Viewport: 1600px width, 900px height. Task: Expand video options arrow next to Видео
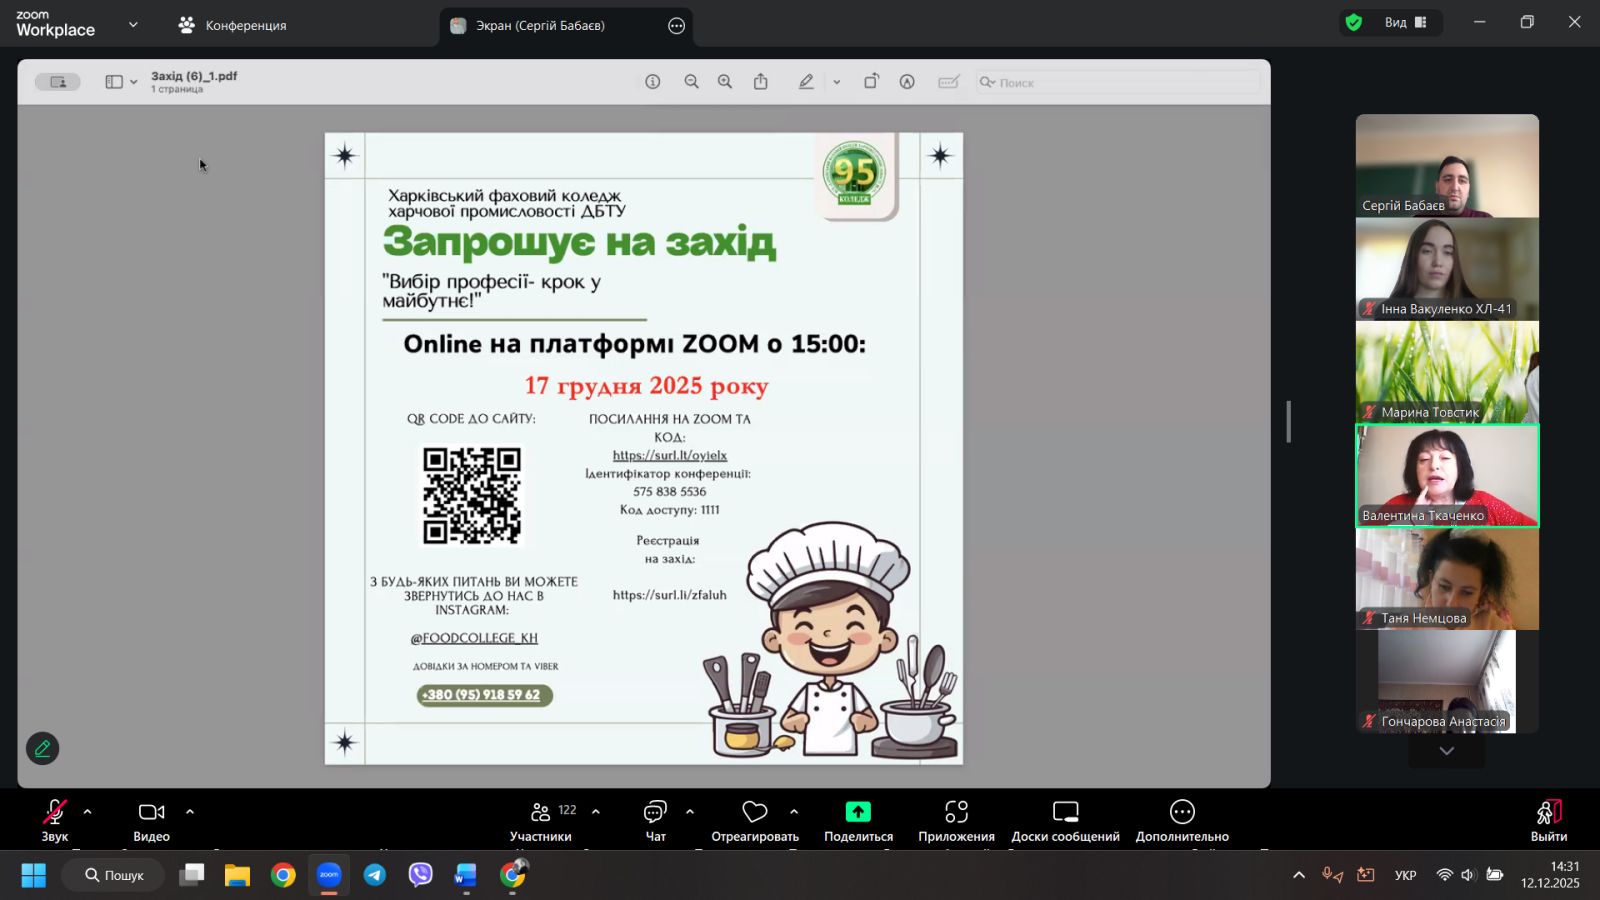(190, 812)
